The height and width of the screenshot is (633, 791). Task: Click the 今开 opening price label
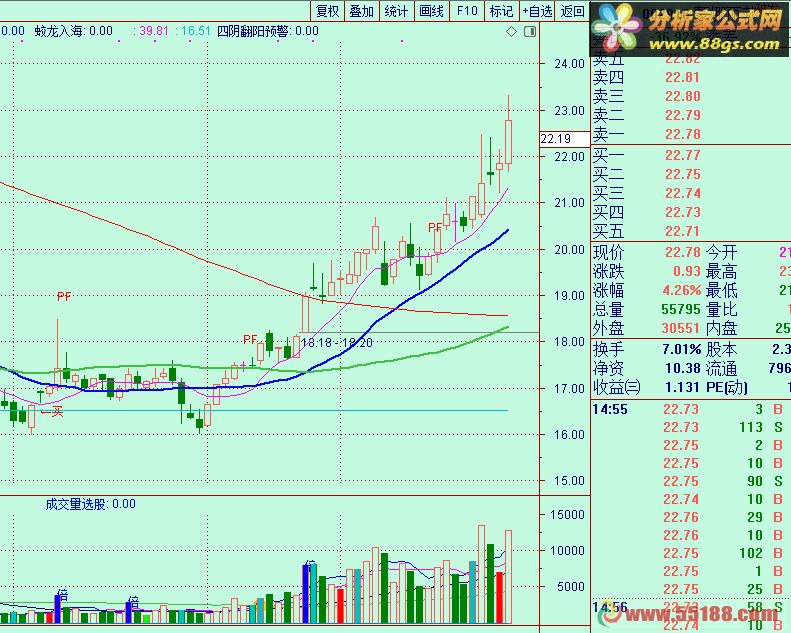721,252
